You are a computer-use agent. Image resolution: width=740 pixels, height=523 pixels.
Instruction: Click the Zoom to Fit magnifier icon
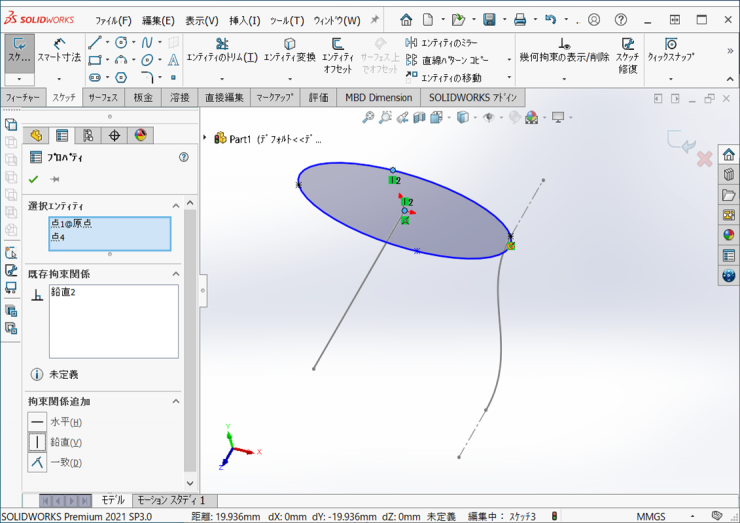368,117
